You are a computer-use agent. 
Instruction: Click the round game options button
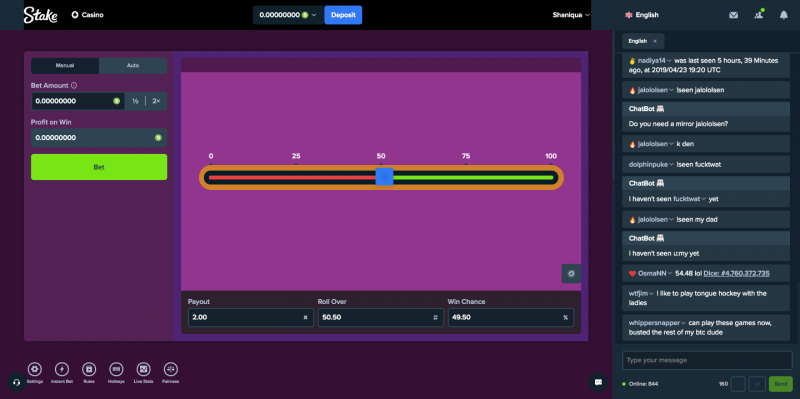571,273
